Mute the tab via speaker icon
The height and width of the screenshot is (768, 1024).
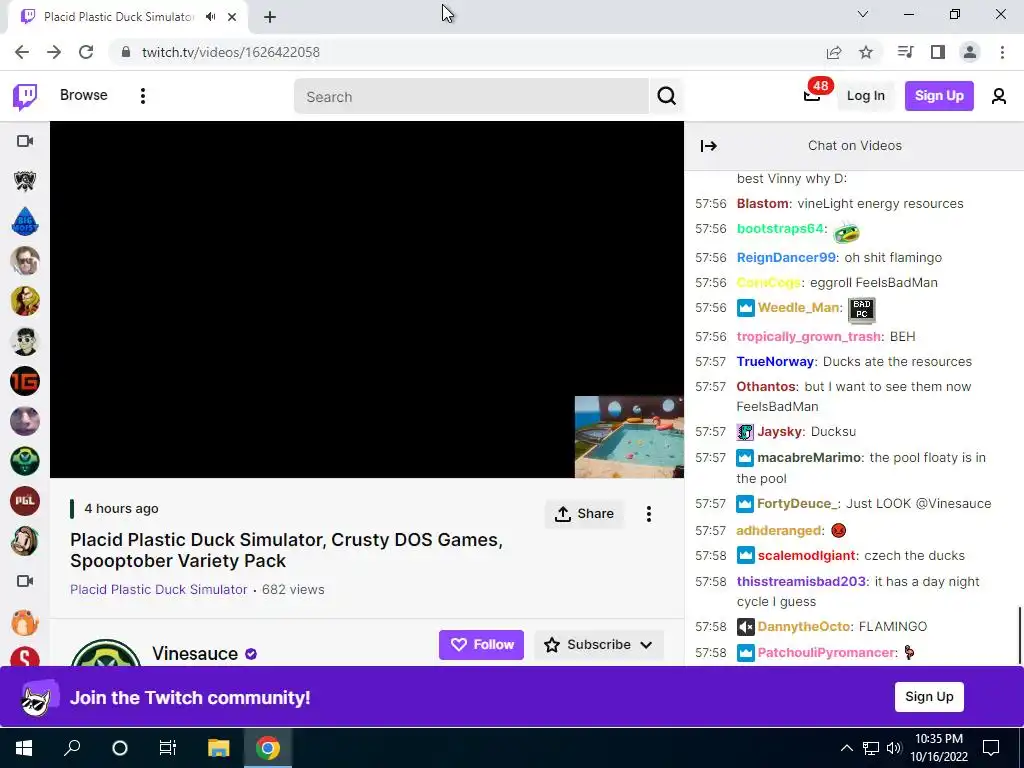coord(210,17)
